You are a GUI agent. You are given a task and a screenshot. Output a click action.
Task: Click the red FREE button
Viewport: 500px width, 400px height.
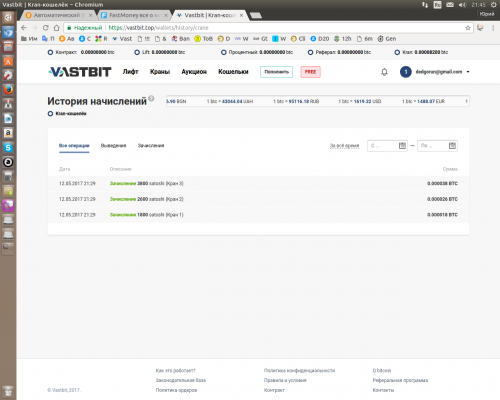(x=310, y=72)
